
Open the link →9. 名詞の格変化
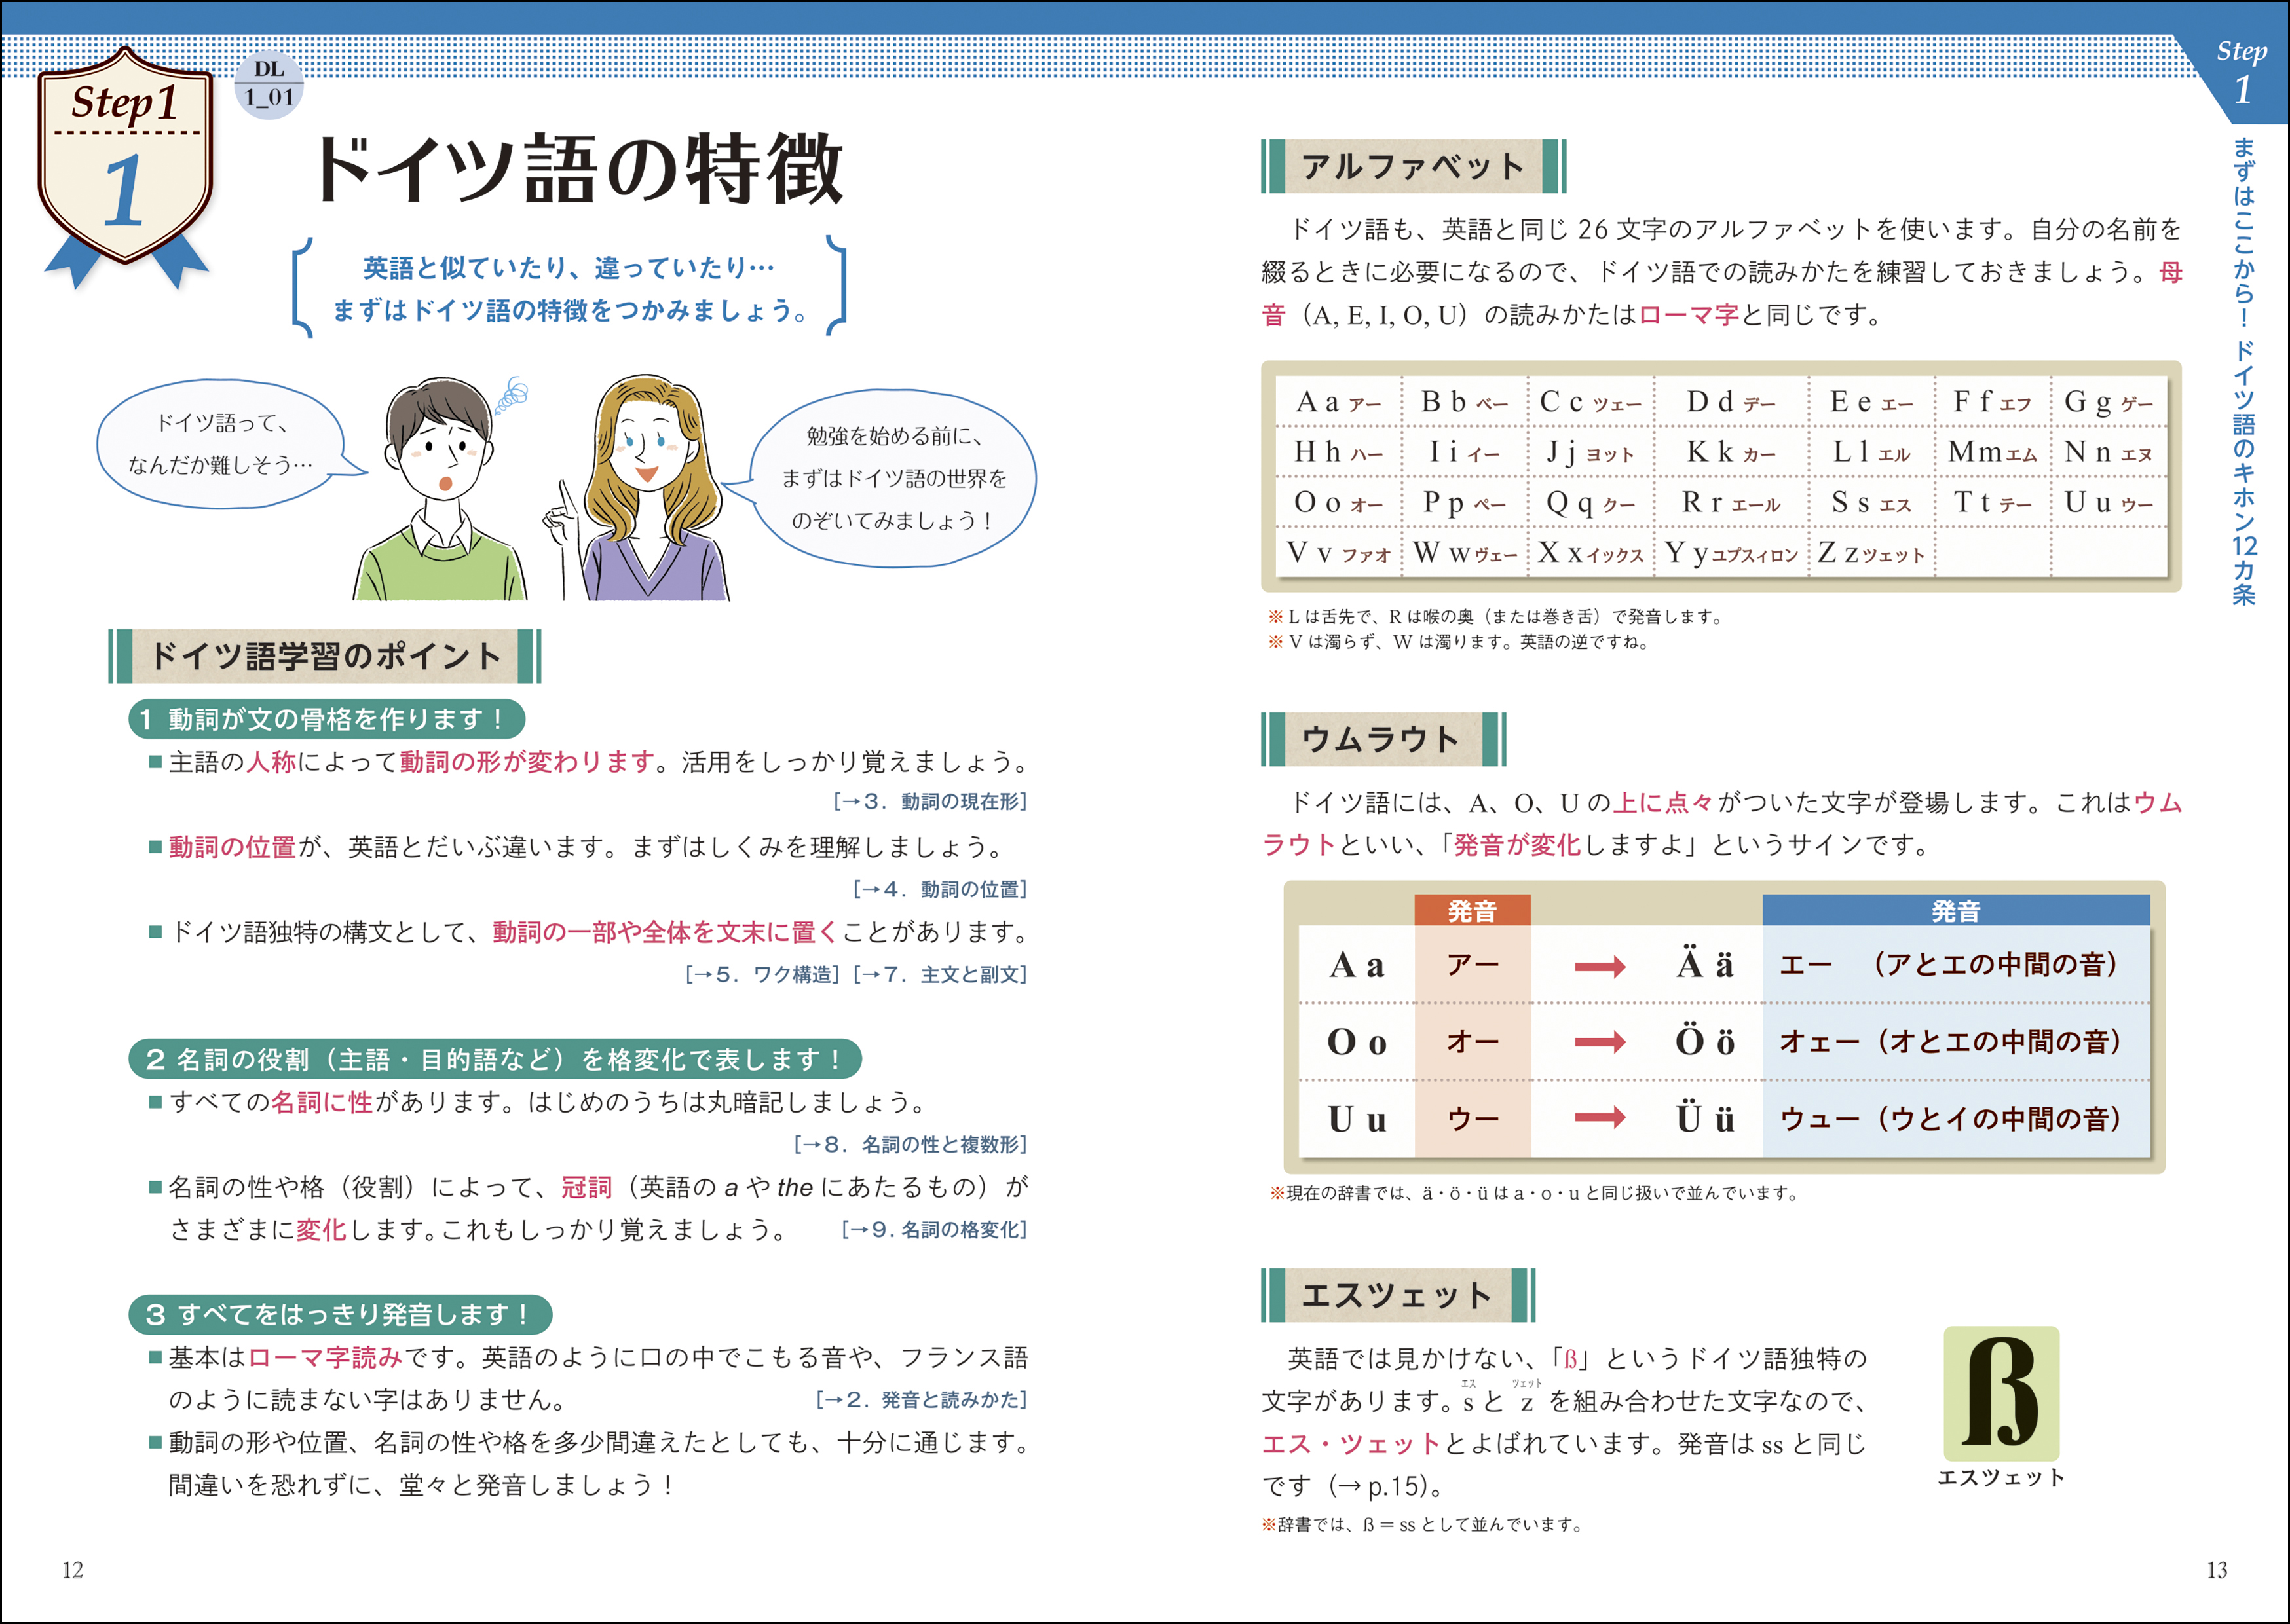click(x=934, y=1229)
